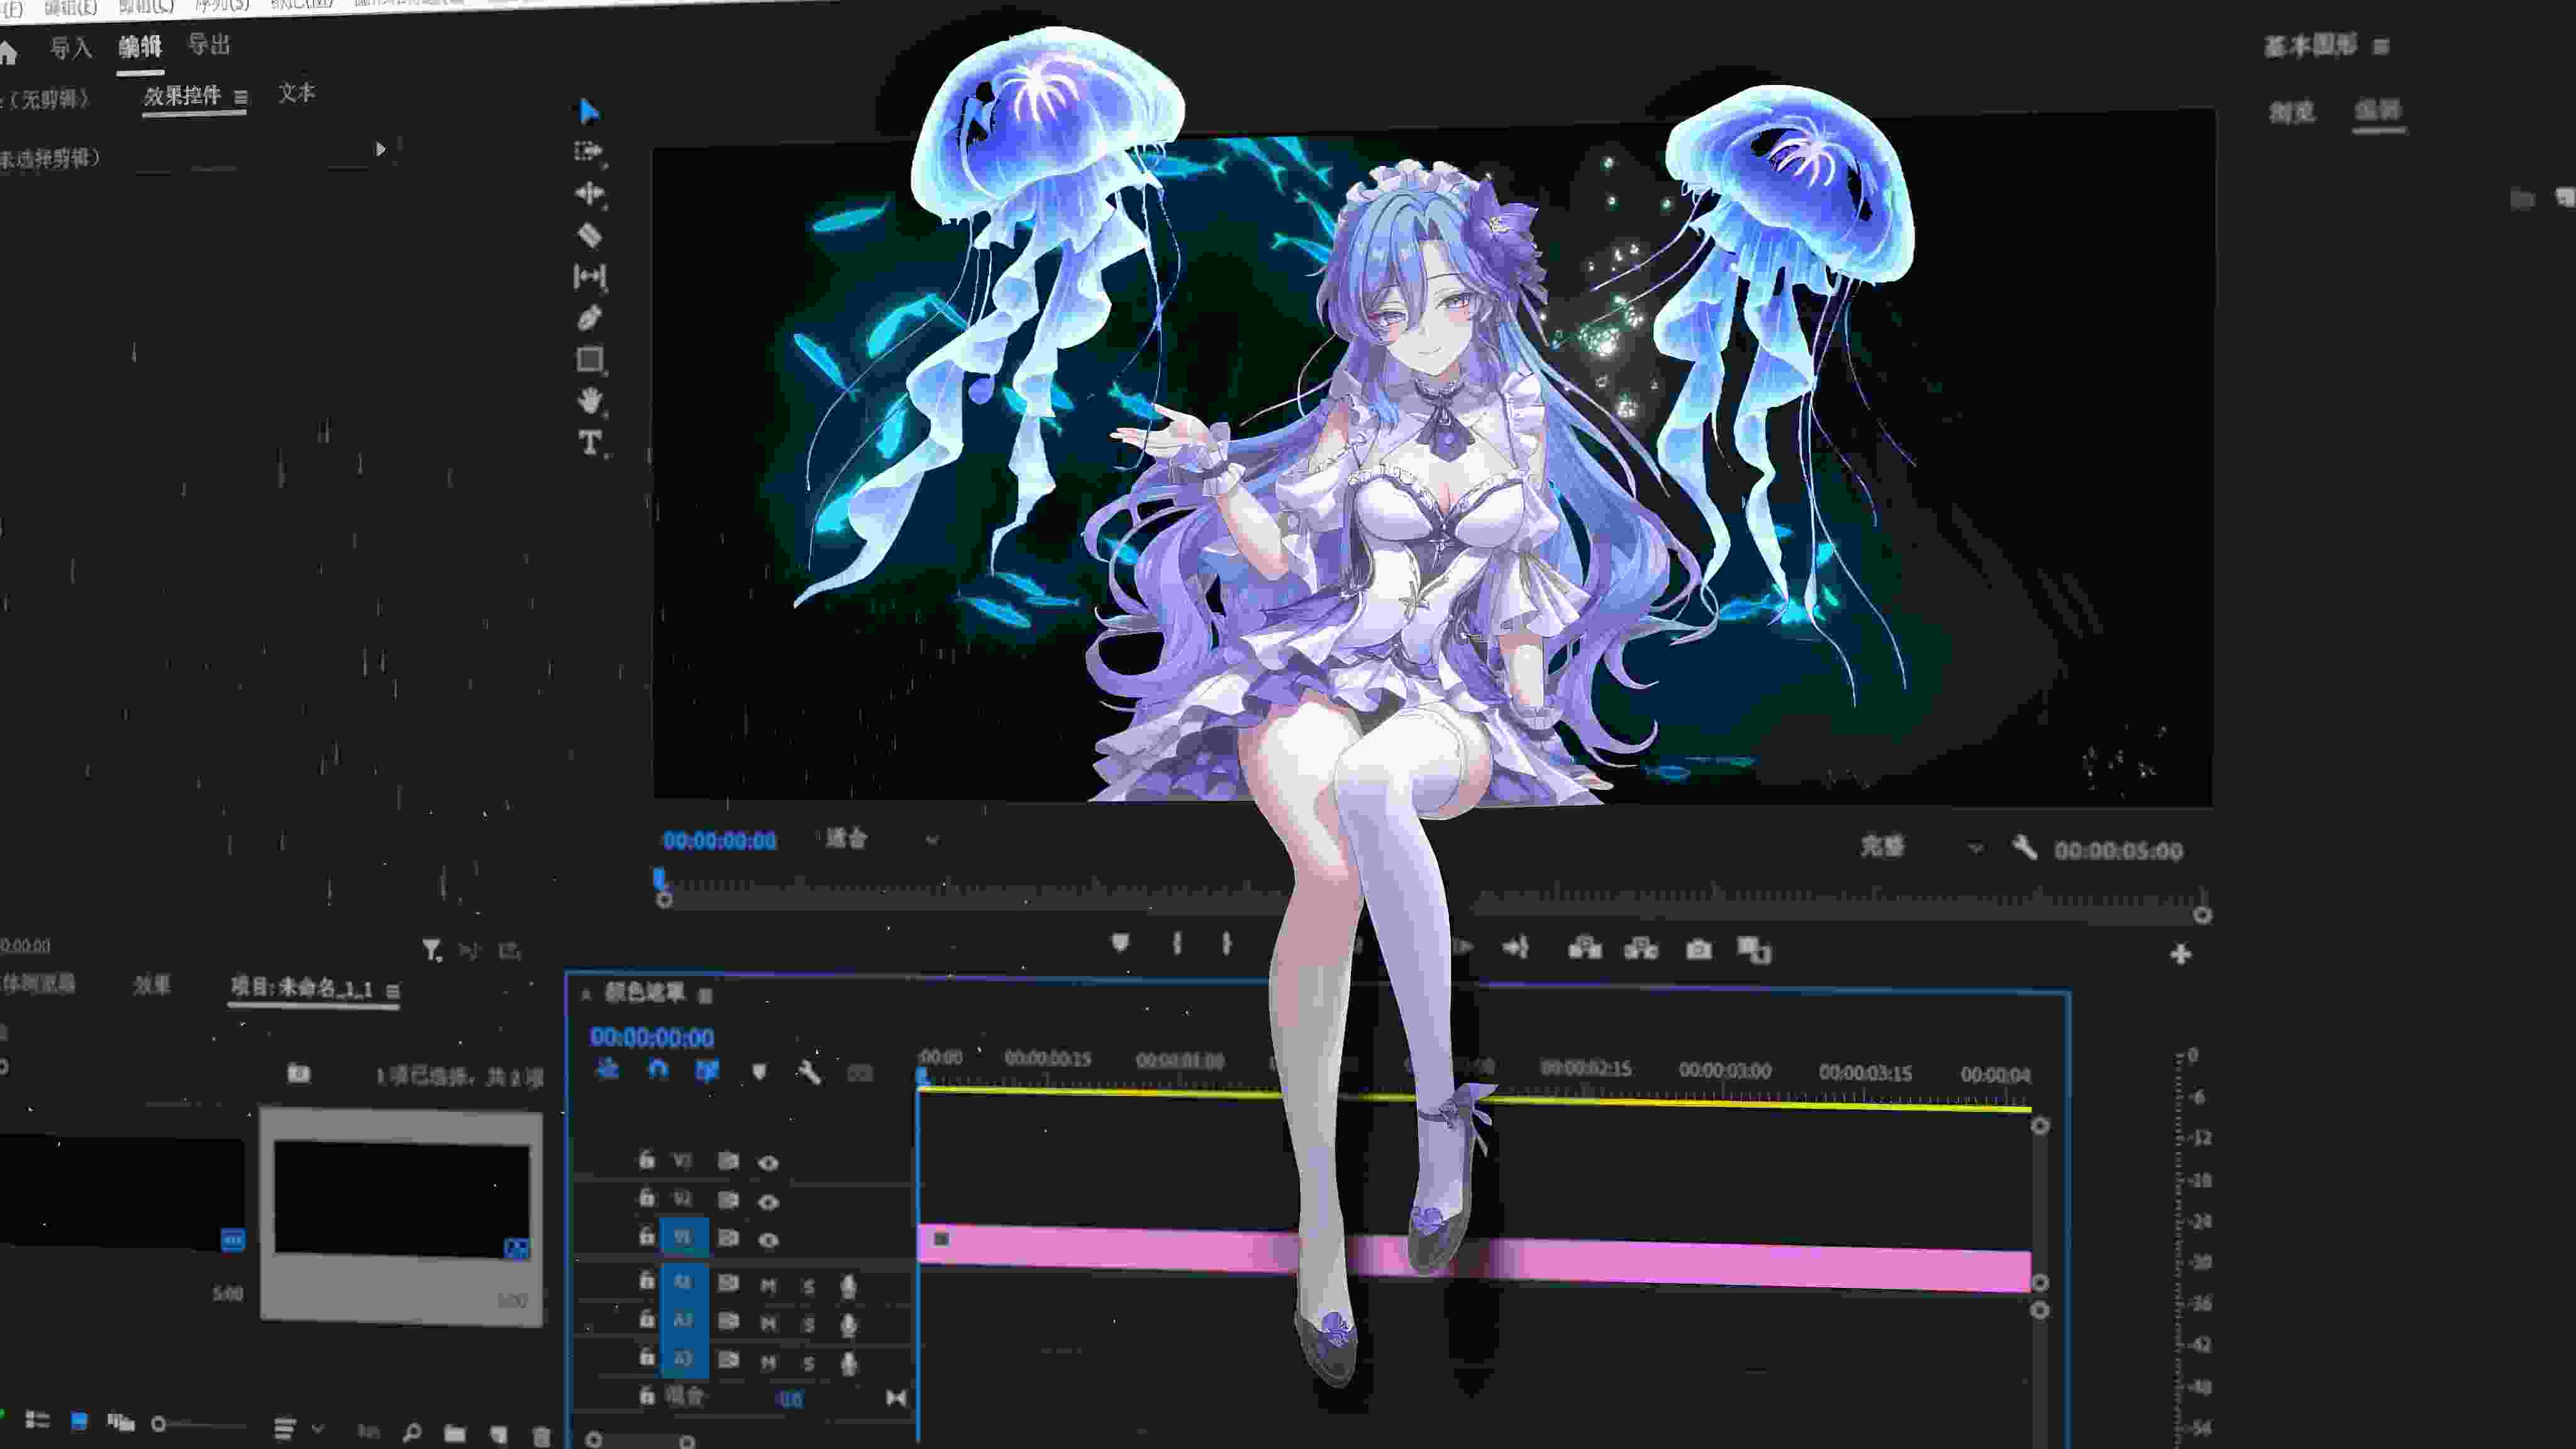Add a marker in the timeline toolbar

click(759, 1072)
